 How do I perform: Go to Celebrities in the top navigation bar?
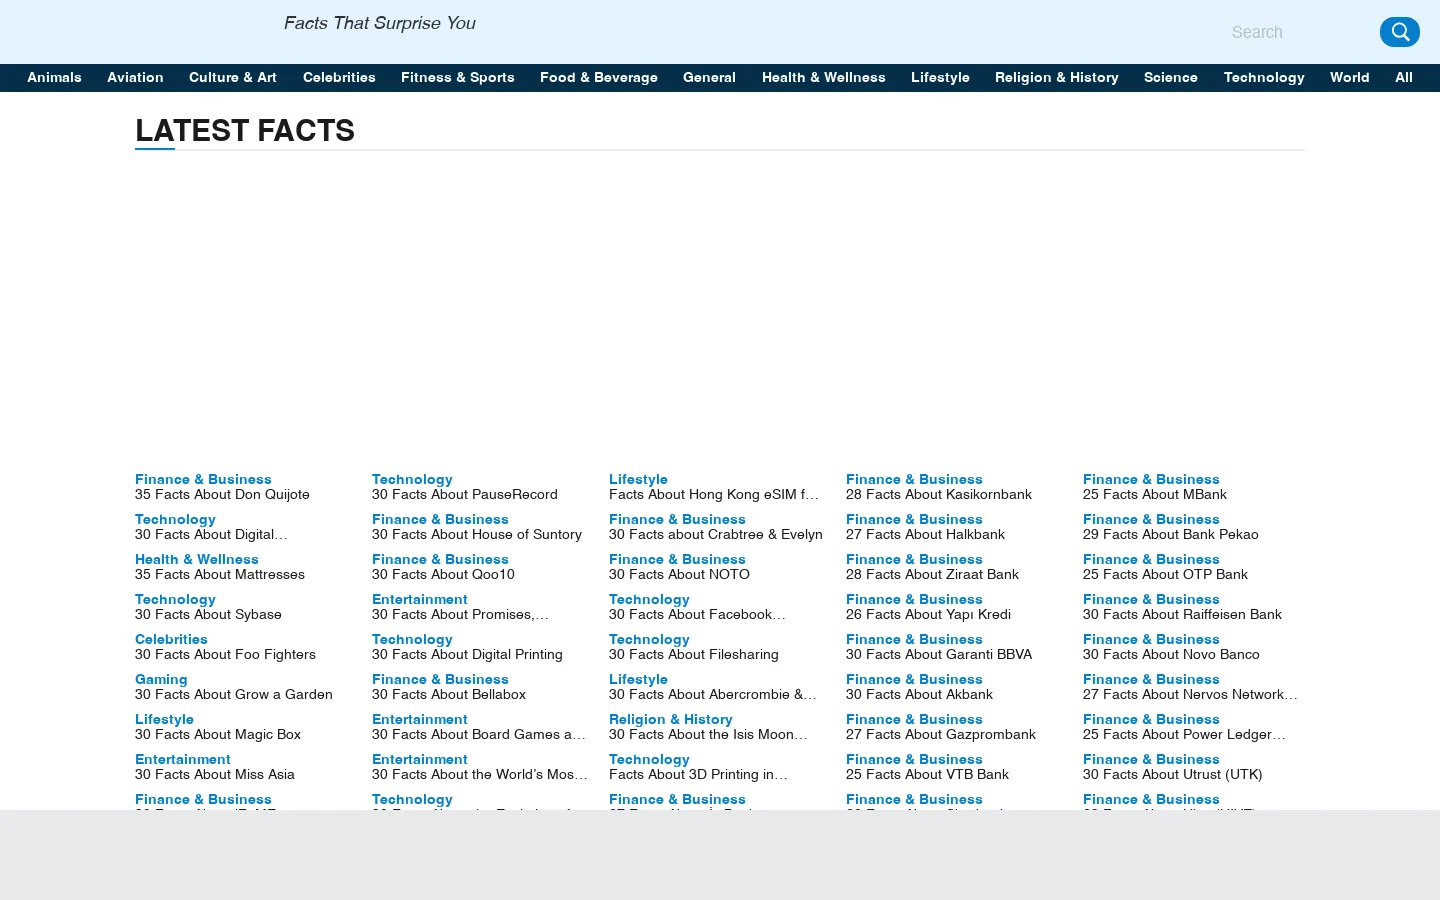click(339, 77)
